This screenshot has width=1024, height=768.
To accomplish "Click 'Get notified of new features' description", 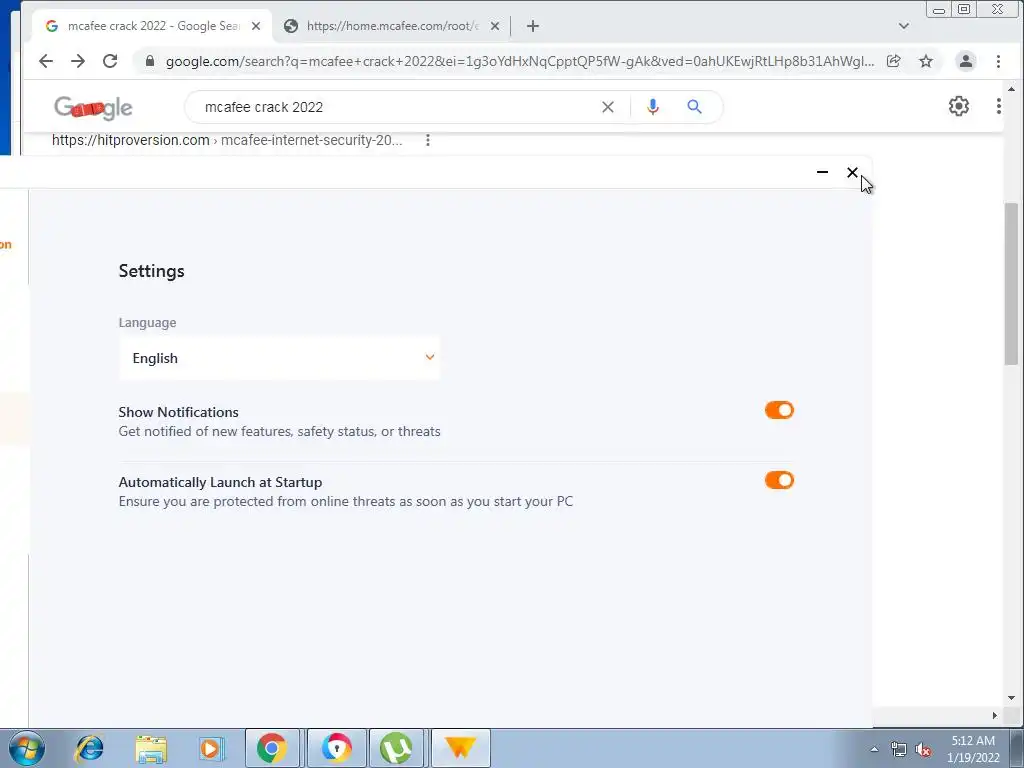I will pos(280,431).
